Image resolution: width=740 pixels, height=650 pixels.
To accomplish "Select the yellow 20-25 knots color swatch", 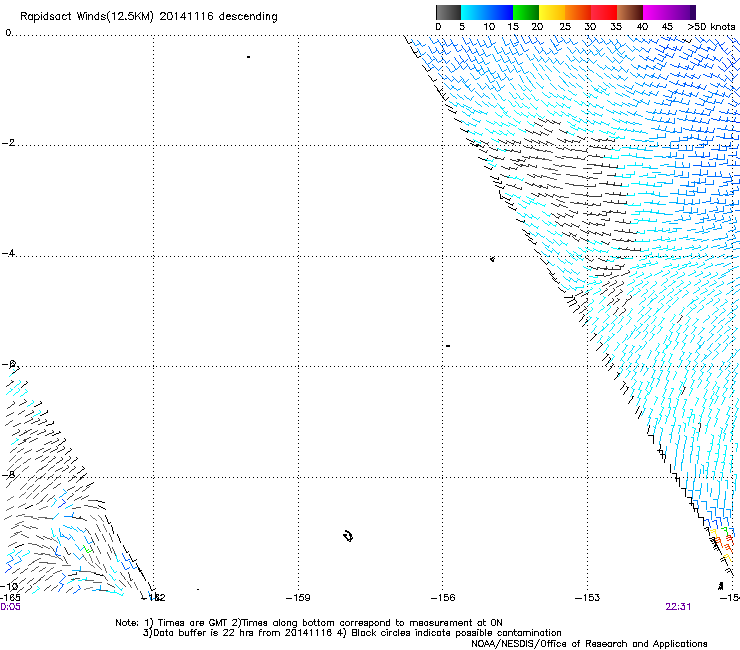I will point(552,12).
